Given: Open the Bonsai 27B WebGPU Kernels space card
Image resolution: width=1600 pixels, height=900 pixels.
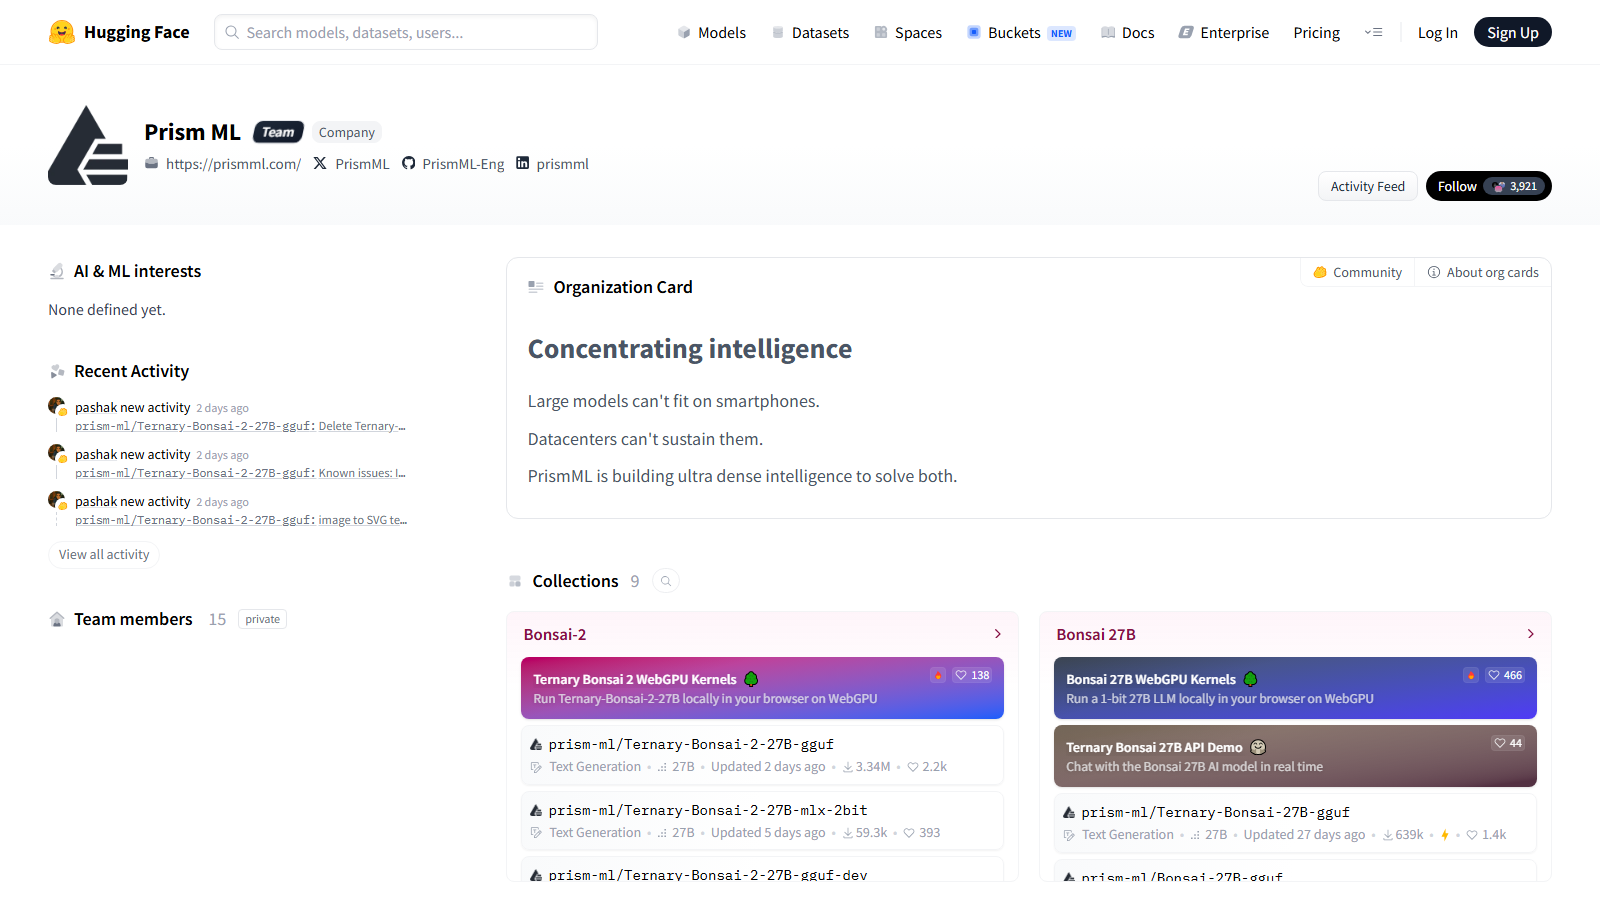Looking at the screenshot, I should tap(1295, 688).
